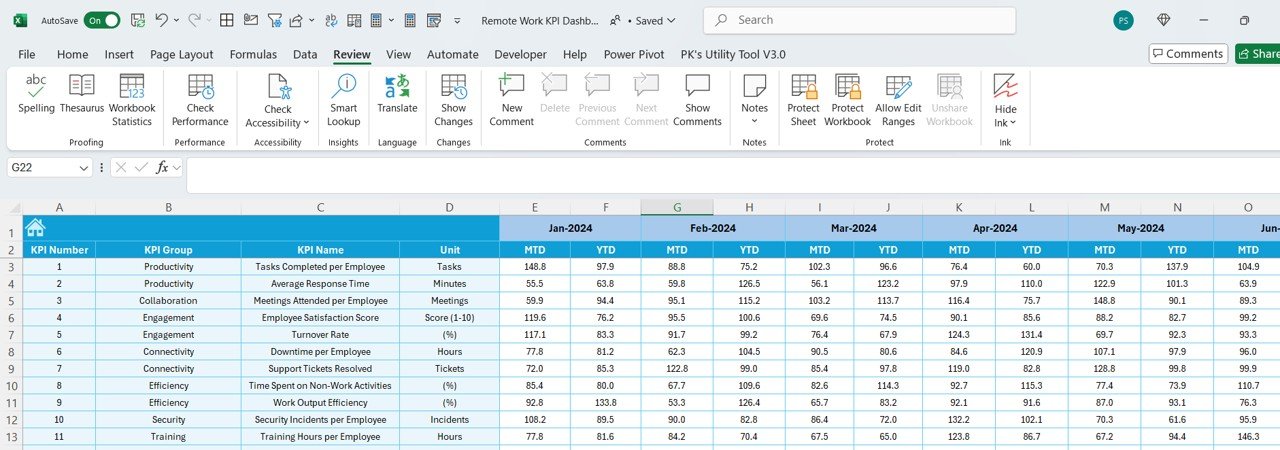
Task: Open the Thesaurus
Action: point(82,94)
